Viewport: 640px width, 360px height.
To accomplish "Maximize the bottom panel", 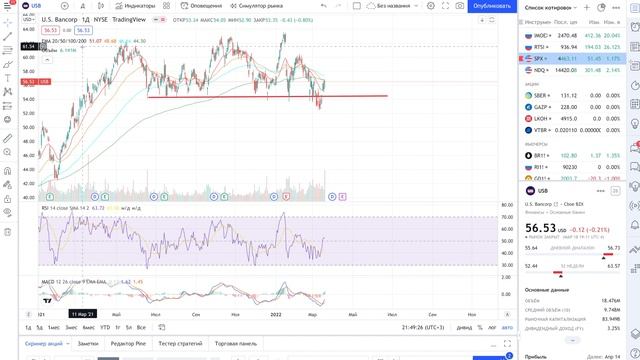I will (507, 344).
